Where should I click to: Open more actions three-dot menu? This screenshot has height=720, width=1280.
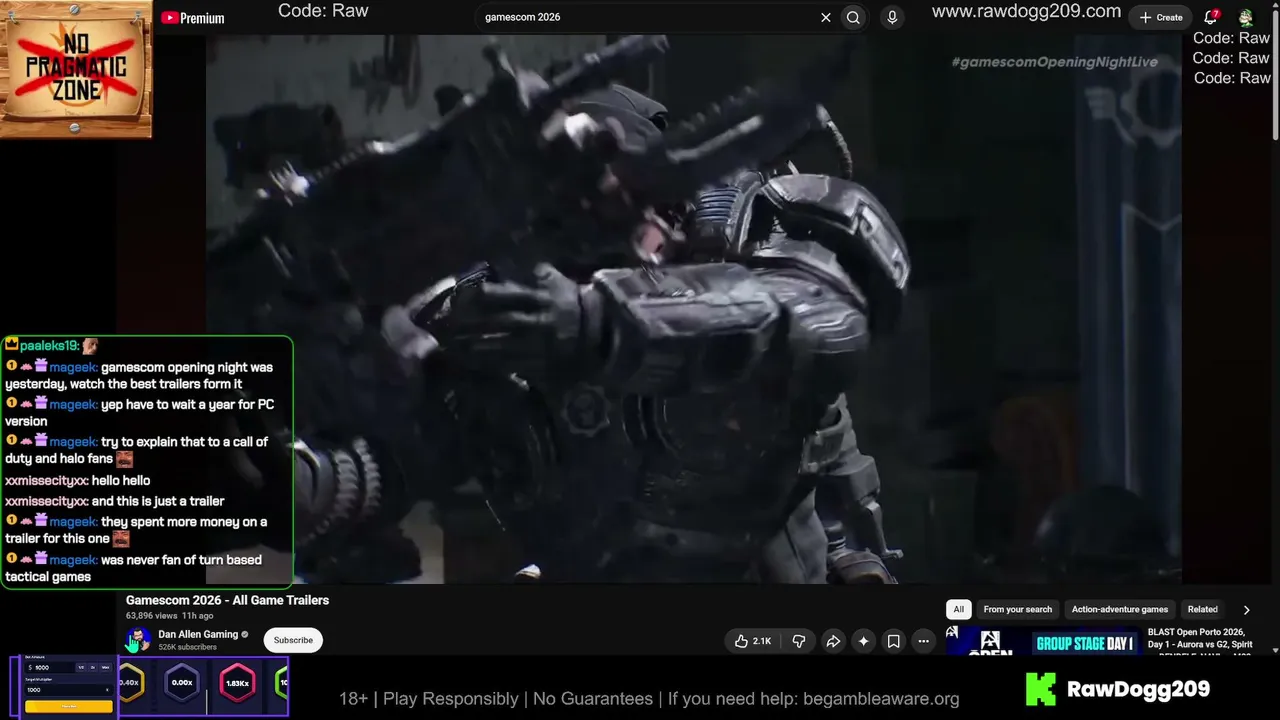point(924,641)
